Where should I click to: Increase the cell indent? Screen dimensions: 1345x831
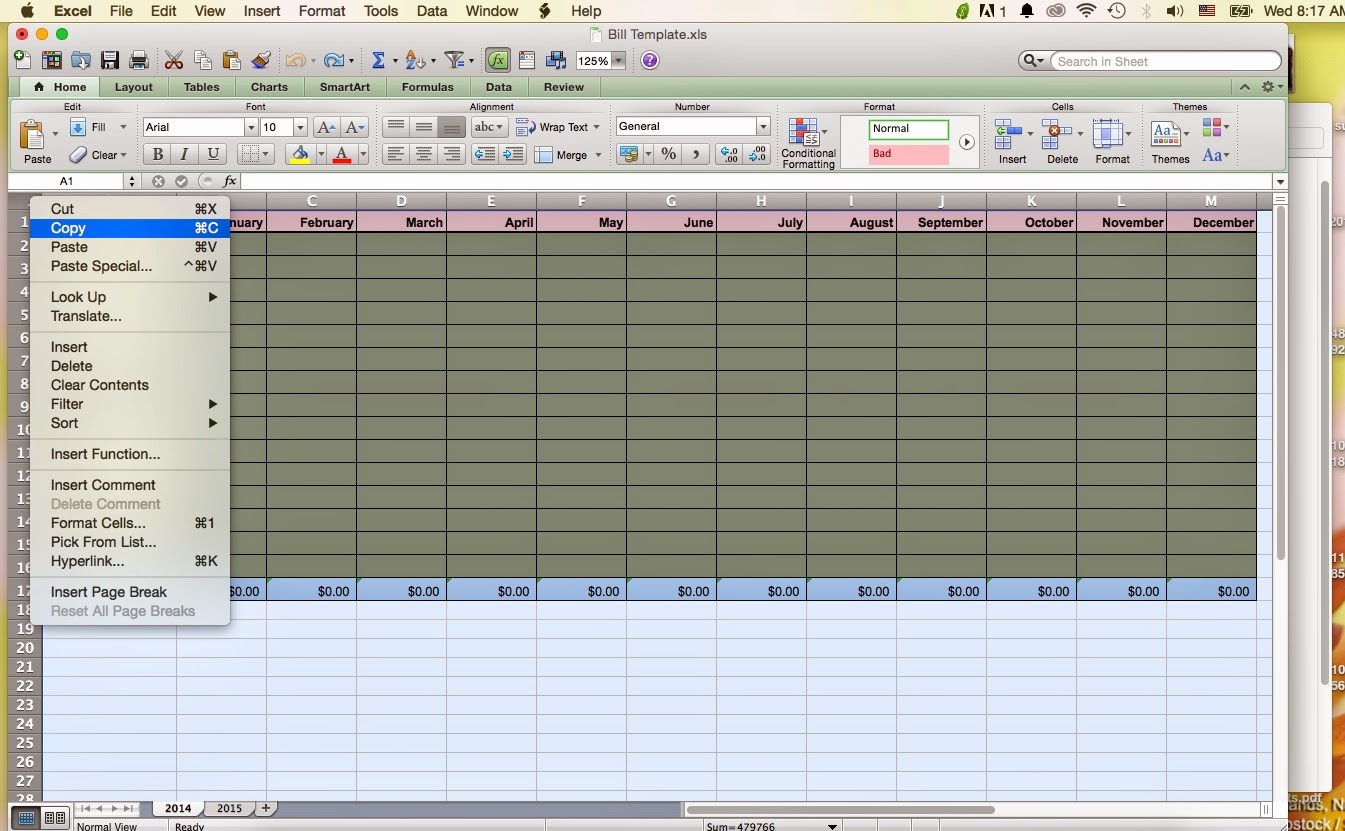513,155
